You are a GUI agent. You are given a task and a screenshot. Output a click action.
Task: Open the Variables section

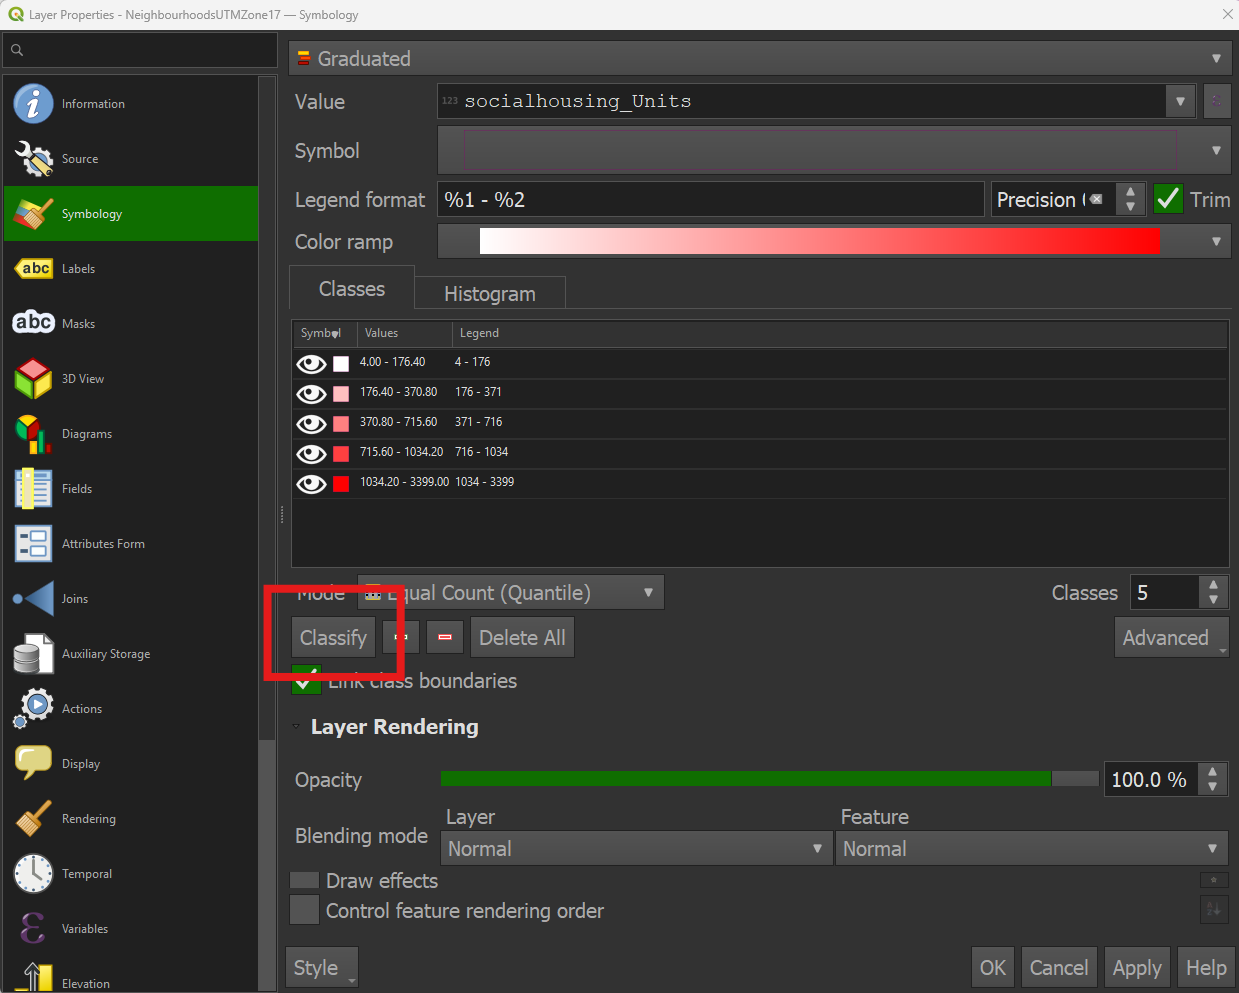pos(131,929)
